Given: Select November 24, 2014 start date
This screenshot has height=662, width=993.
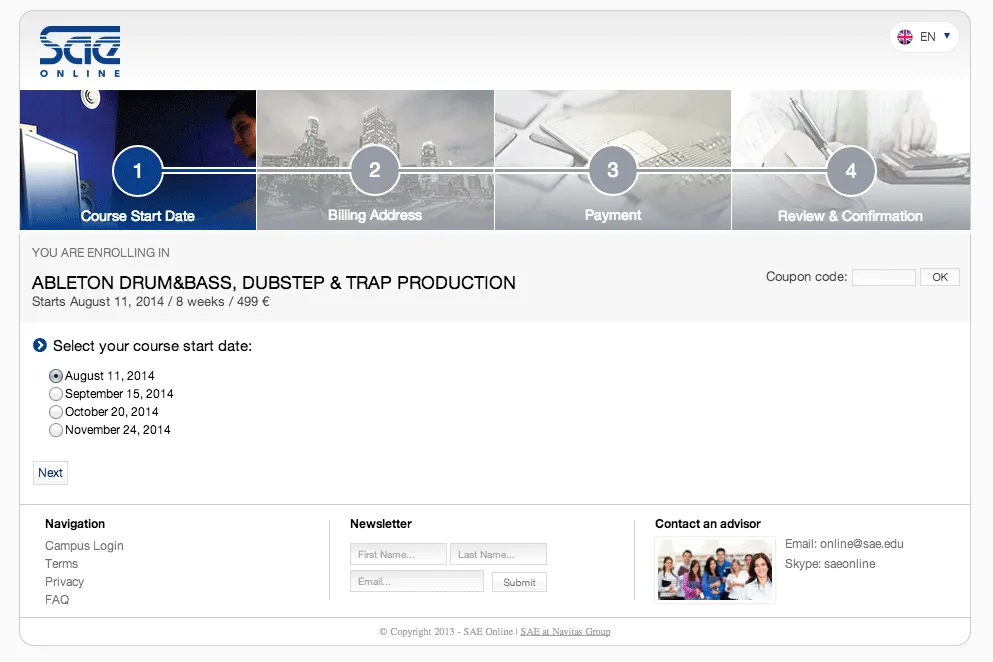Looking at the screenshot, I should [56, 430].
